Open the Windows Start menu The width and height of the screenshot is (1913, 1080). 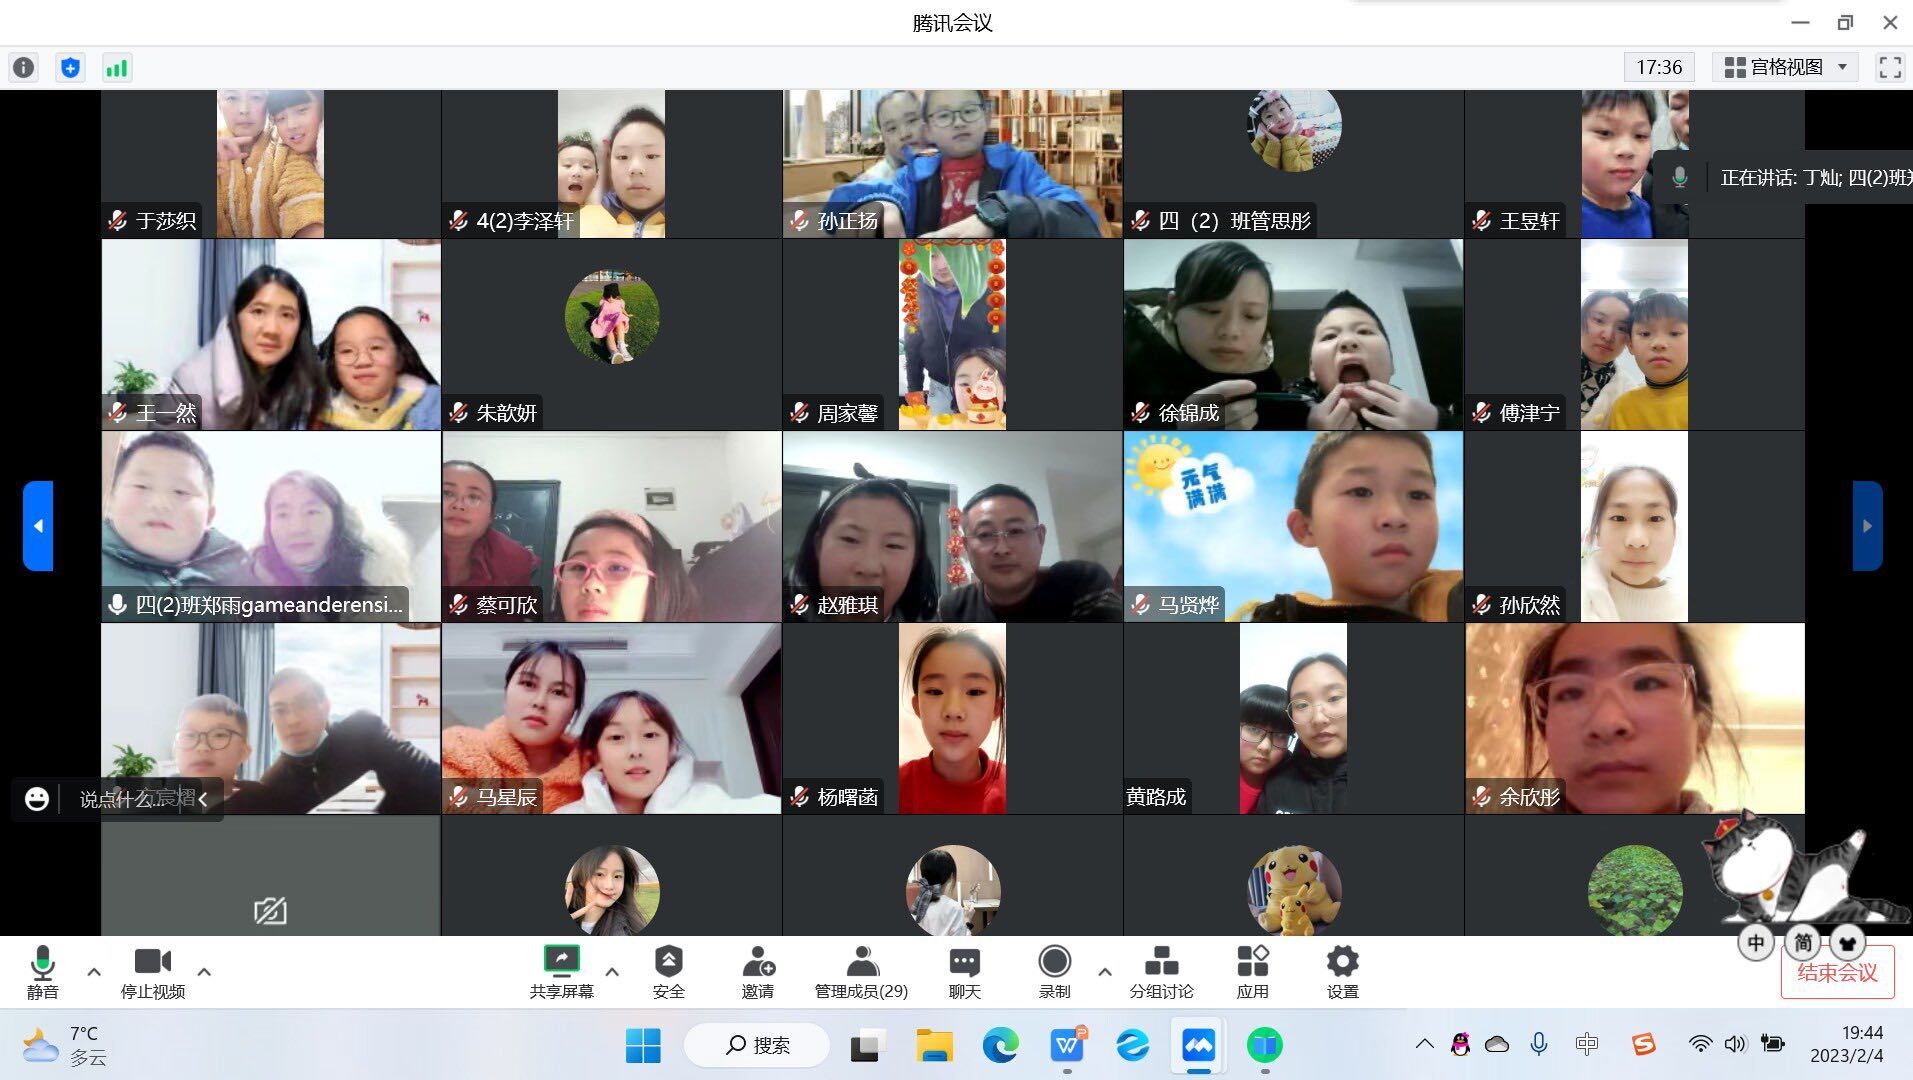point(643,1045)
